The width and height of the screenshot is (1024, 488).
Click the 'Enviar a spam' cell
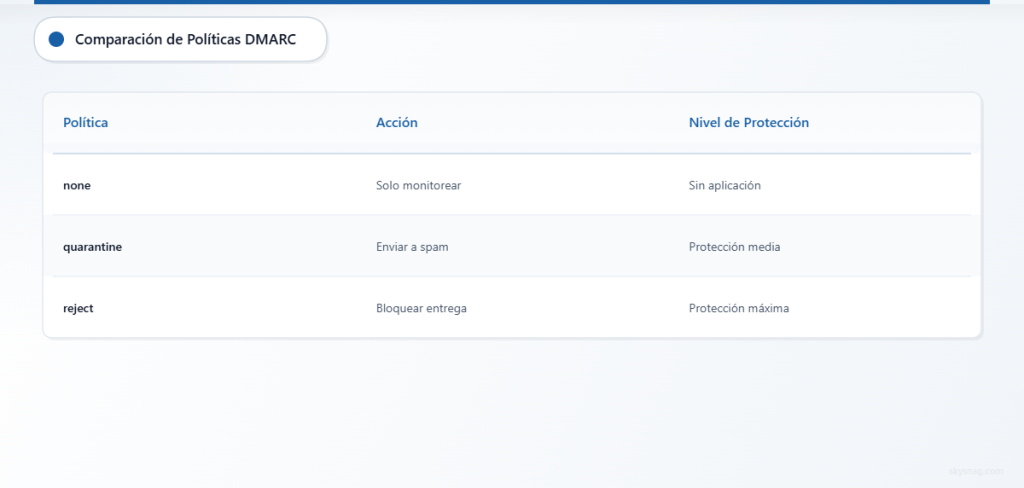(x=412, y=247)
